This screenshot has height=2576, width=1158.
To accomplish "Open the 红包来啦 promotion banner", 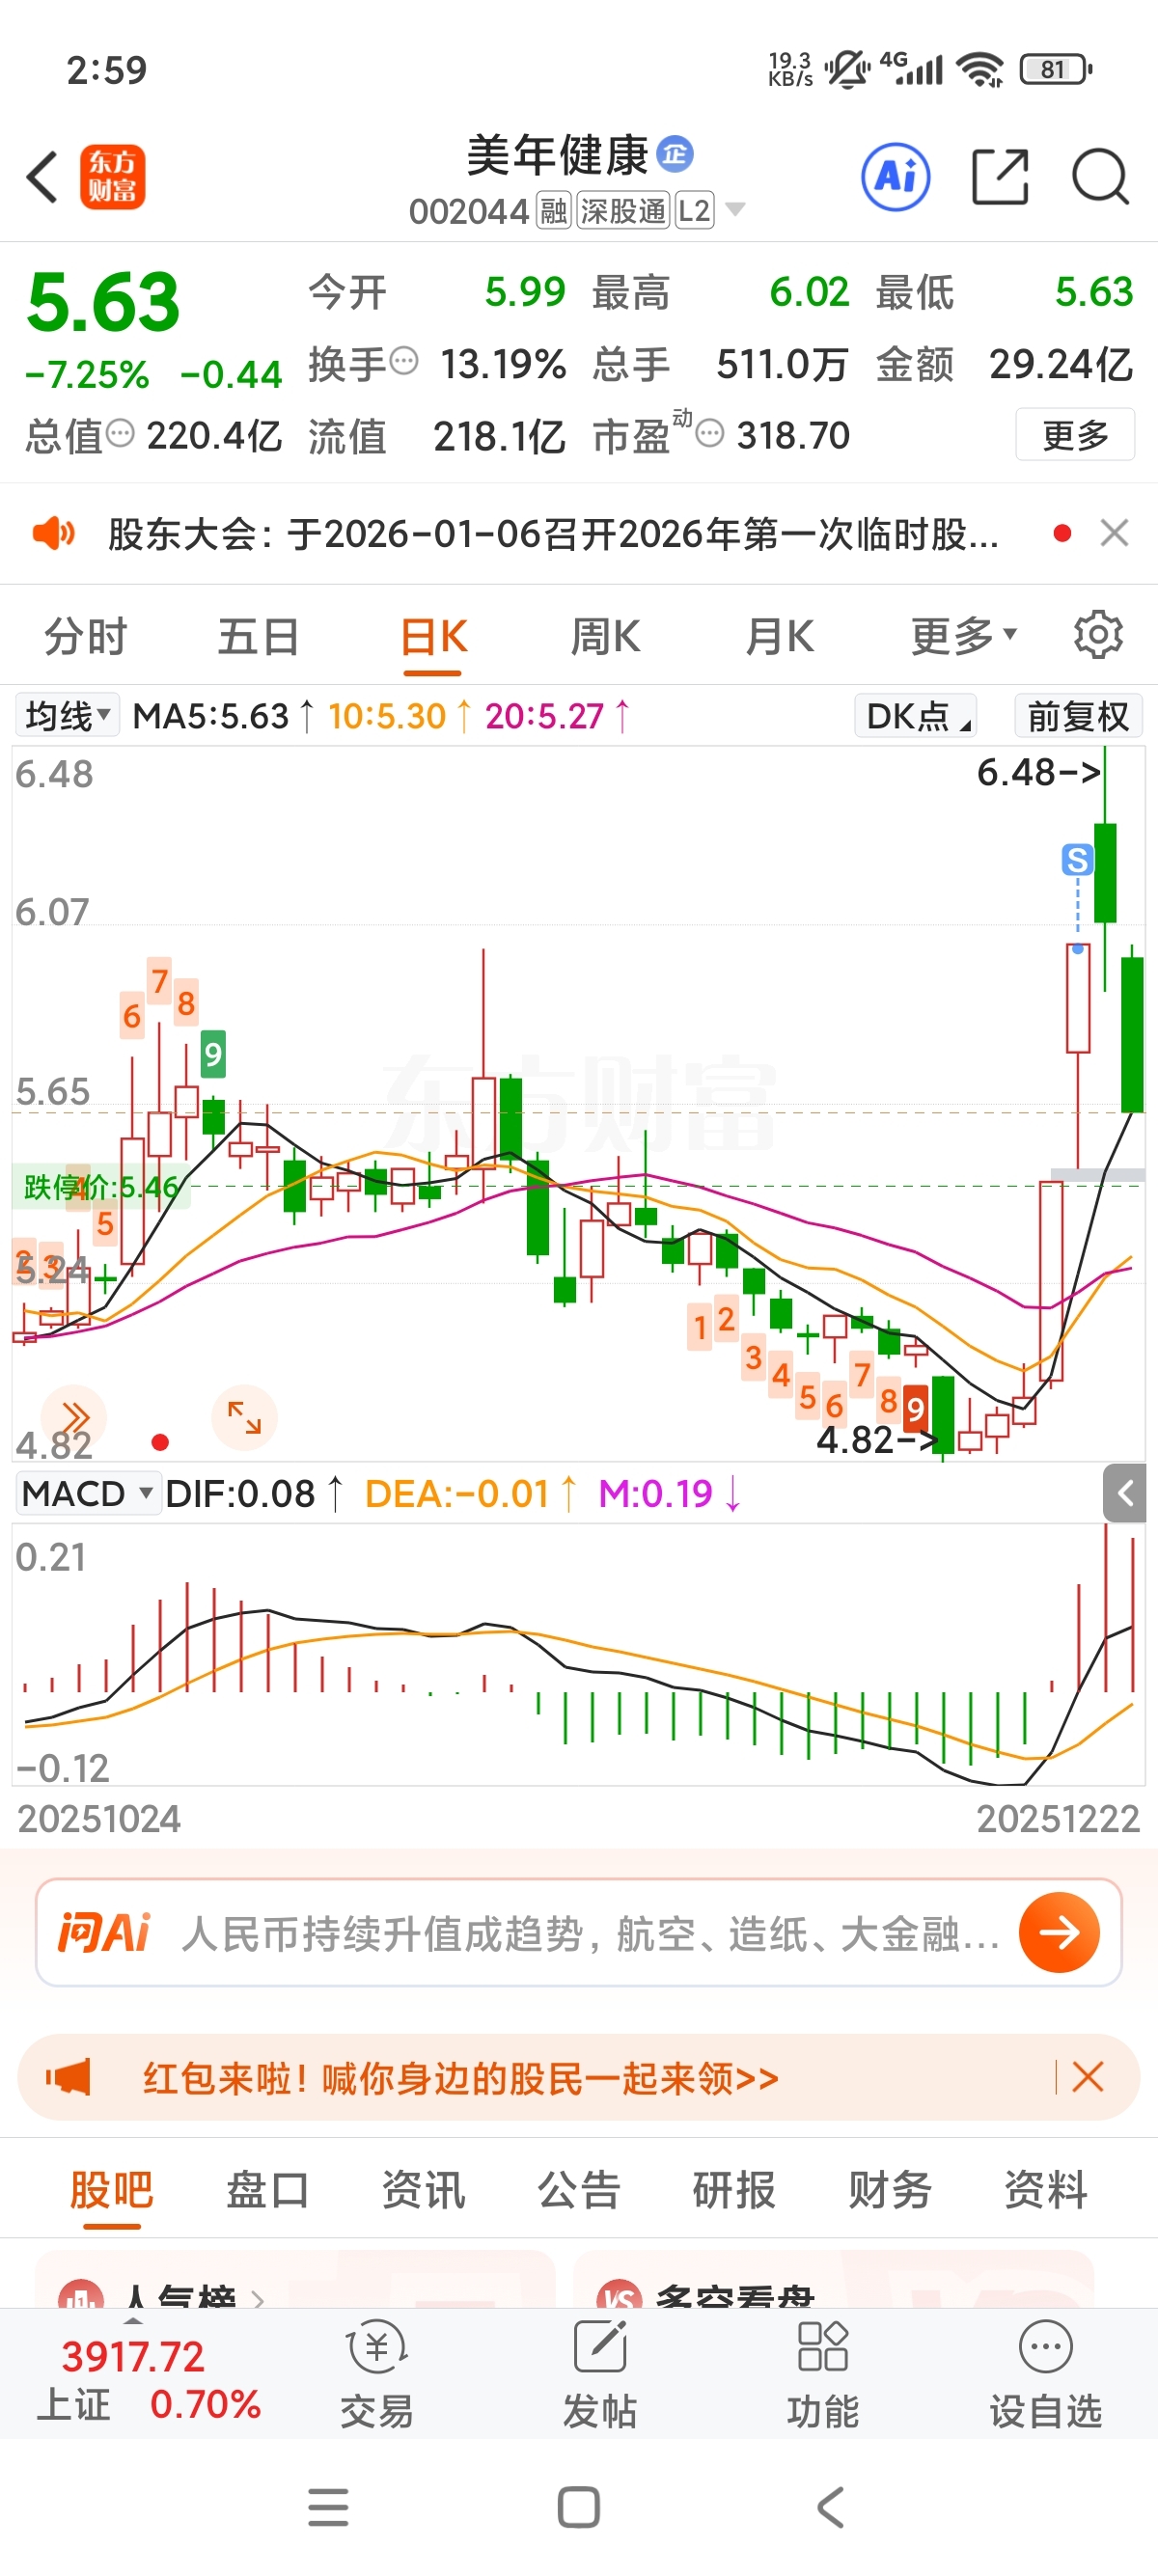I will pyautogui.click(x=460, y=2078).
